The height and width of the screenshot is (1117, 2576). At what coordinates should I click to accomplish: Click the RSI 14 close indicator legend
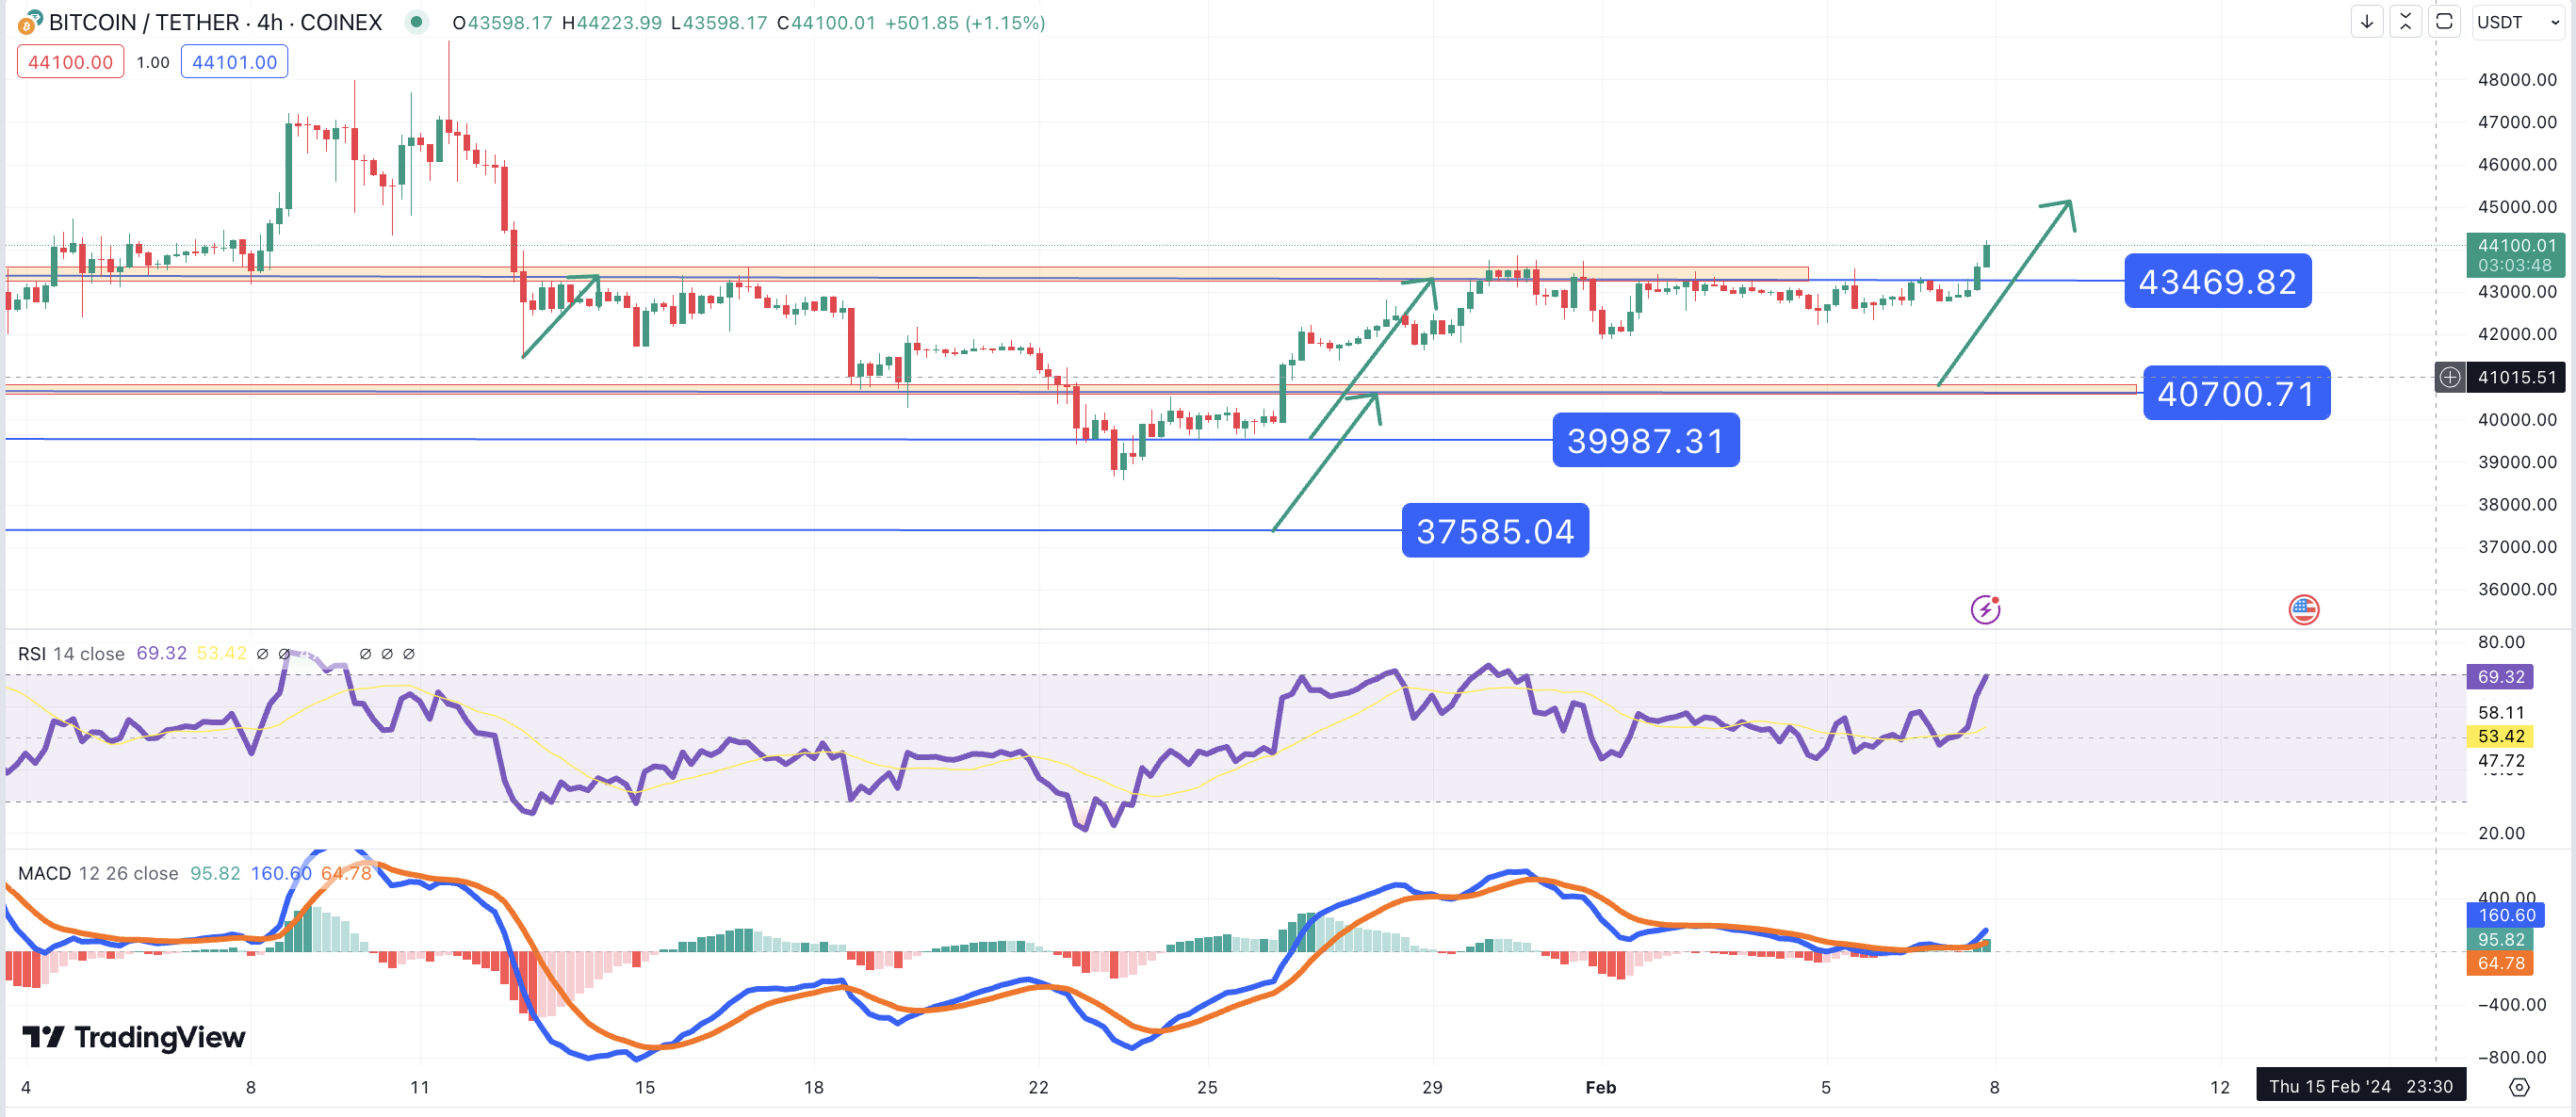pos(71,654)
